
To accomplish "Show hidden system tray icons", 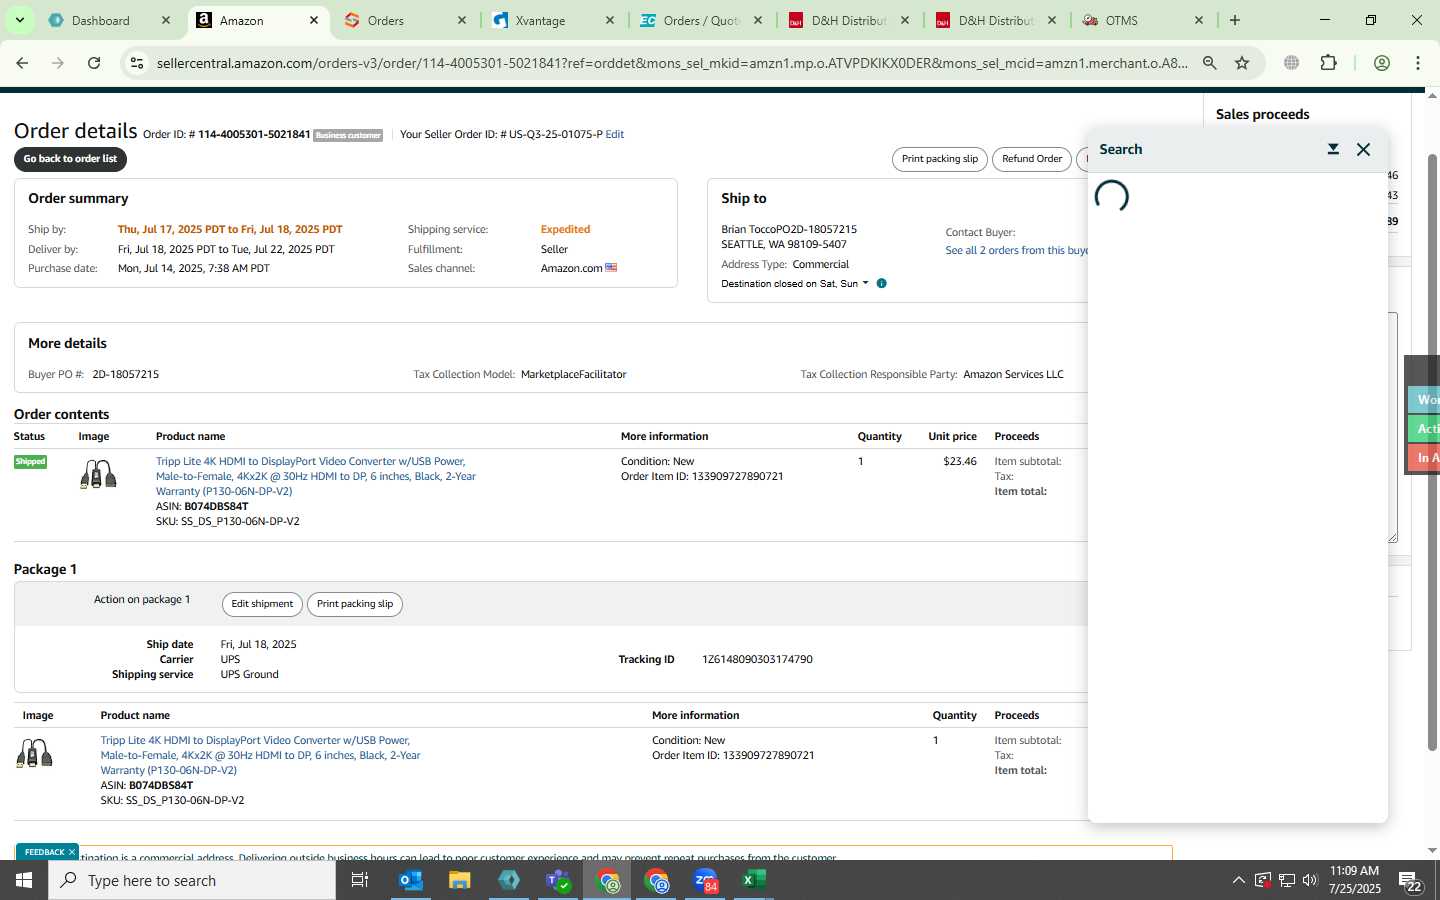I will coord(1238,880).
